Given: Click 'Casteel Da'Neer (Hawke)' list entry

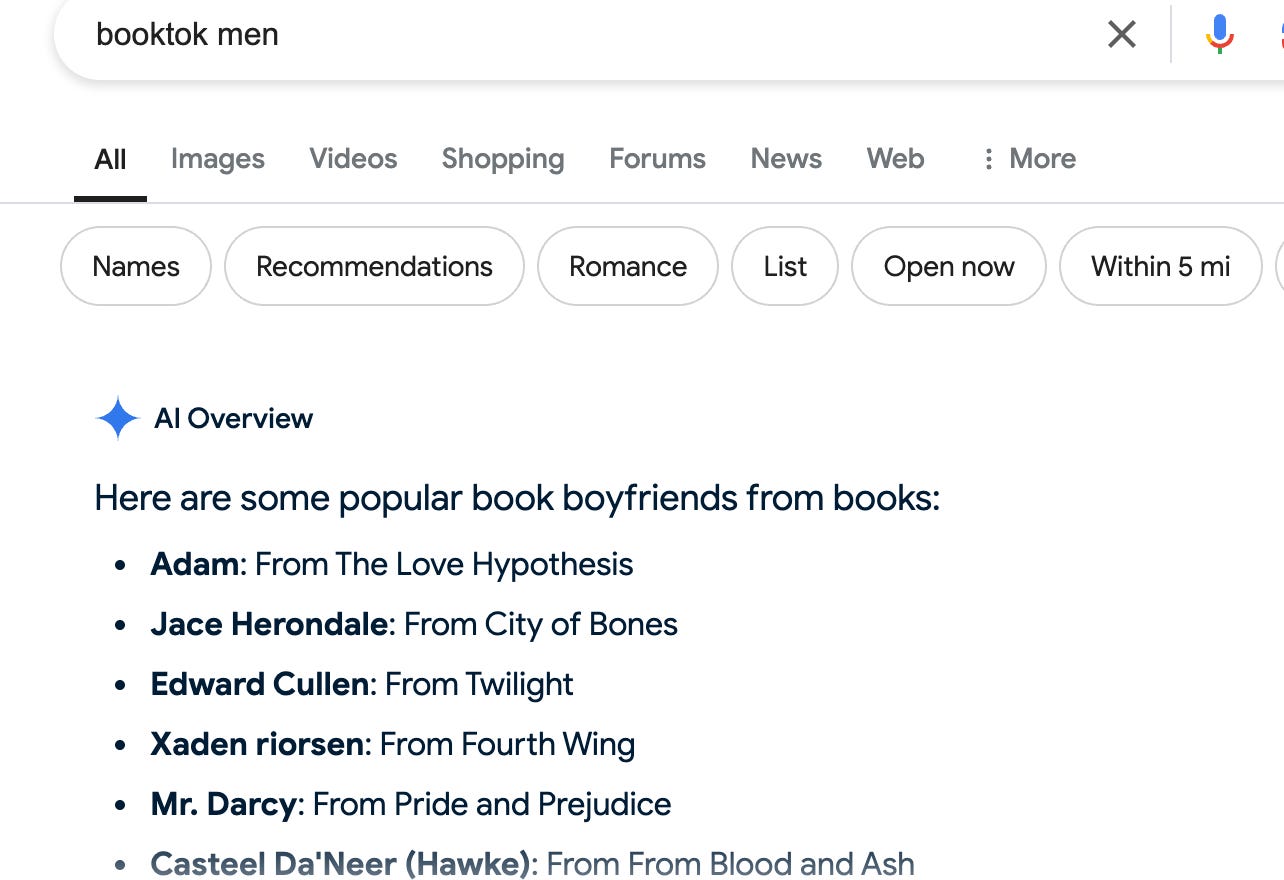Looking at the screenshot, I should [340, 864].
